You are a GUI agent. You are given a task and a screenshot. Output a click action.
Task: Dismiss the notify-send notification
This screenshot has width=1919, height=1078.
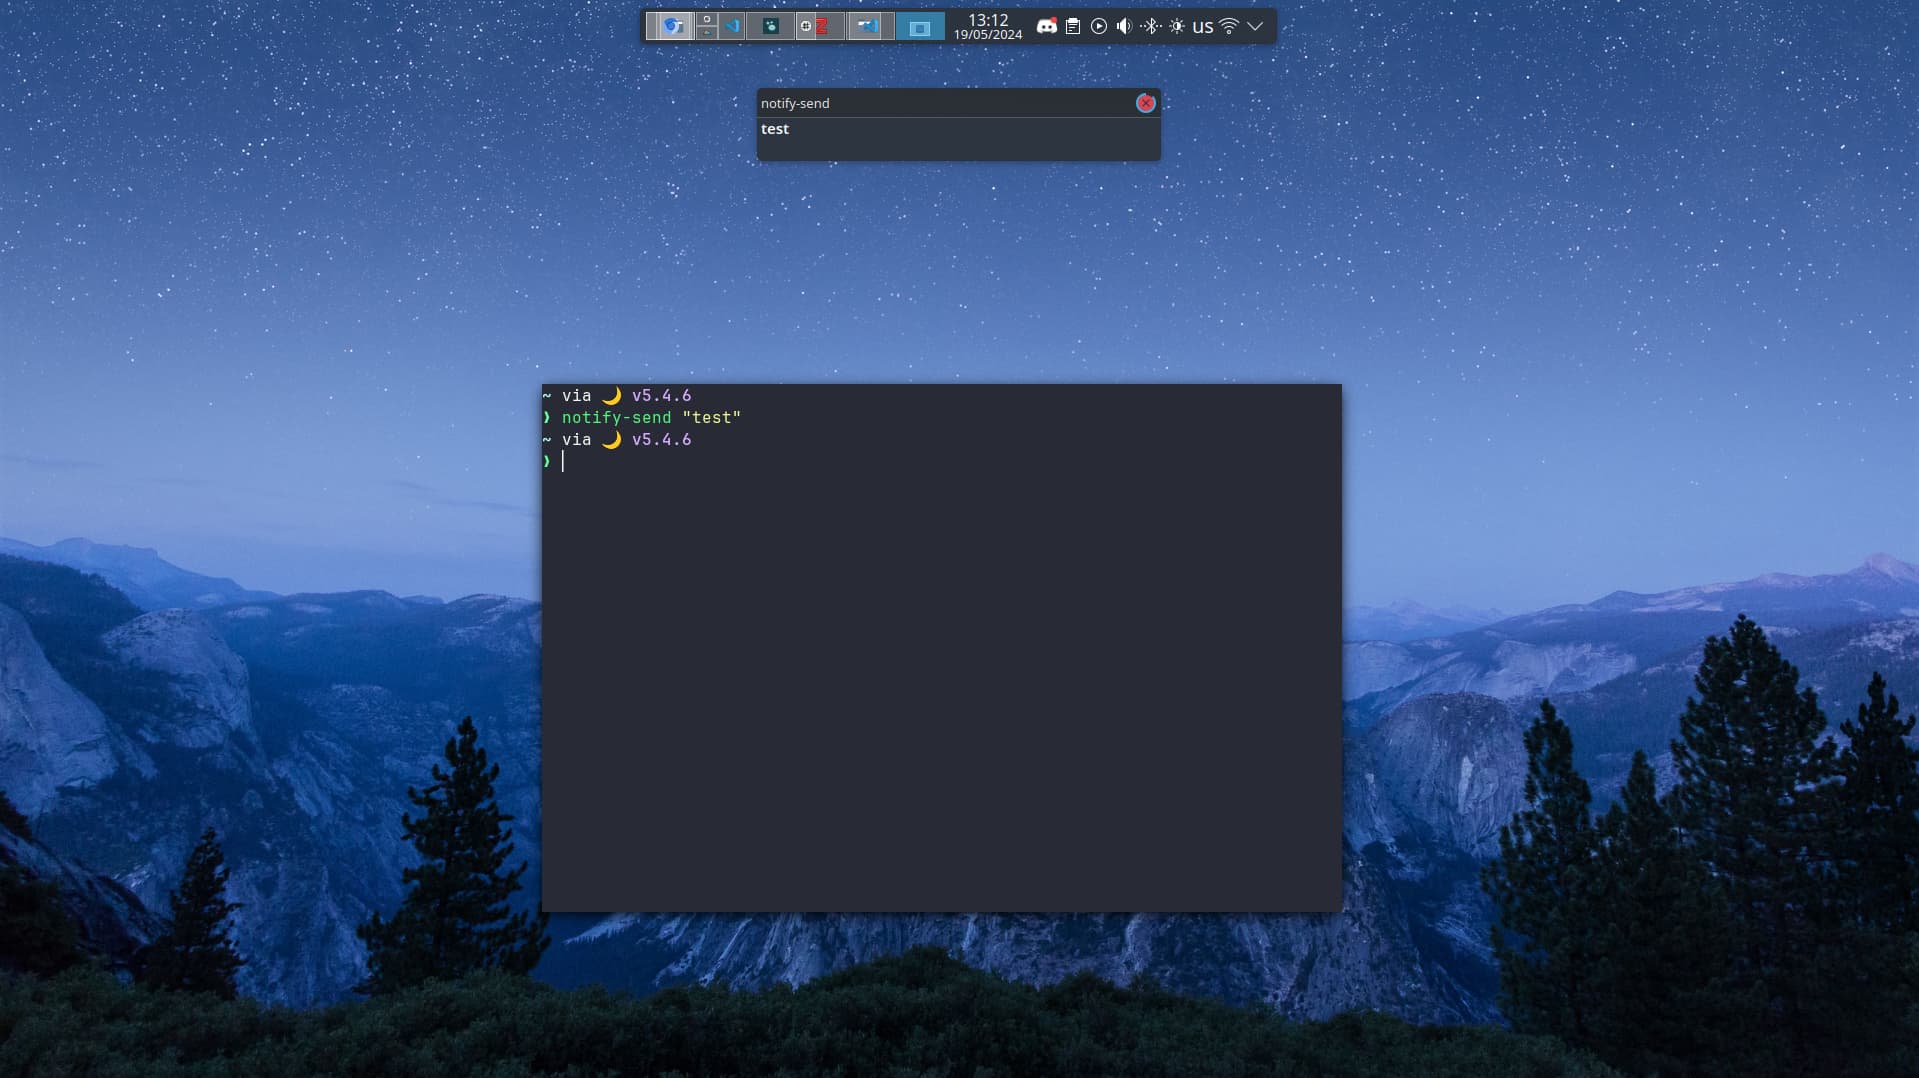click(x=1145, y=103)
